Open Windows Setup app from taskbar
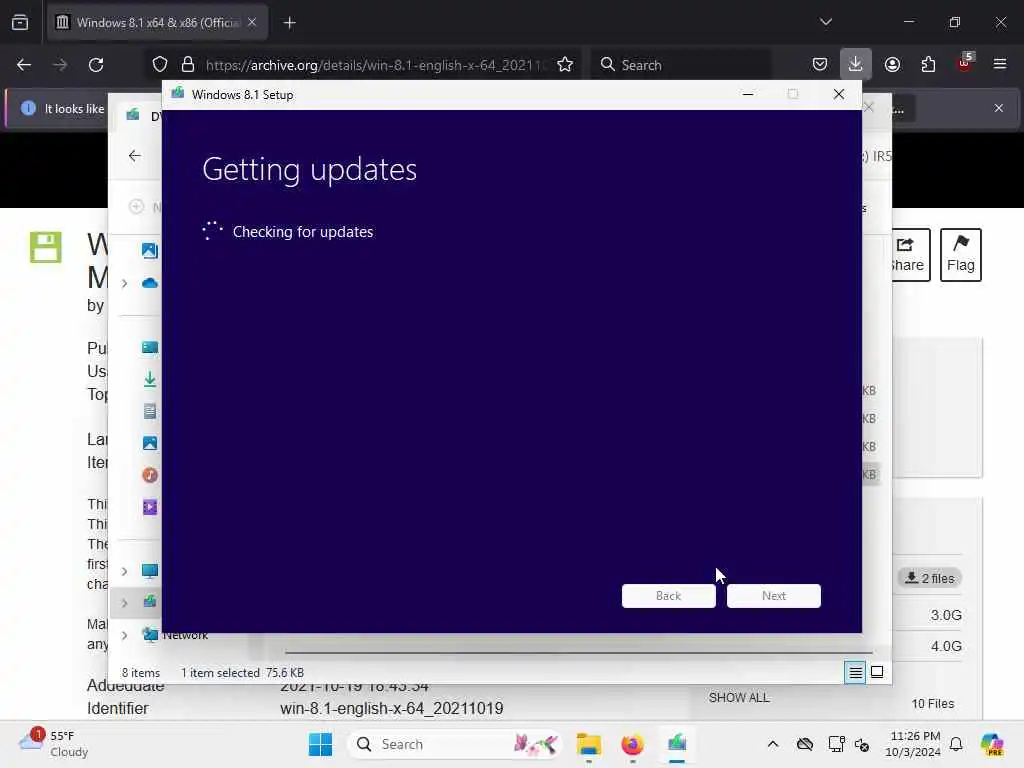1024x768 pixels. pyautogui.click(x=677, y=744)
